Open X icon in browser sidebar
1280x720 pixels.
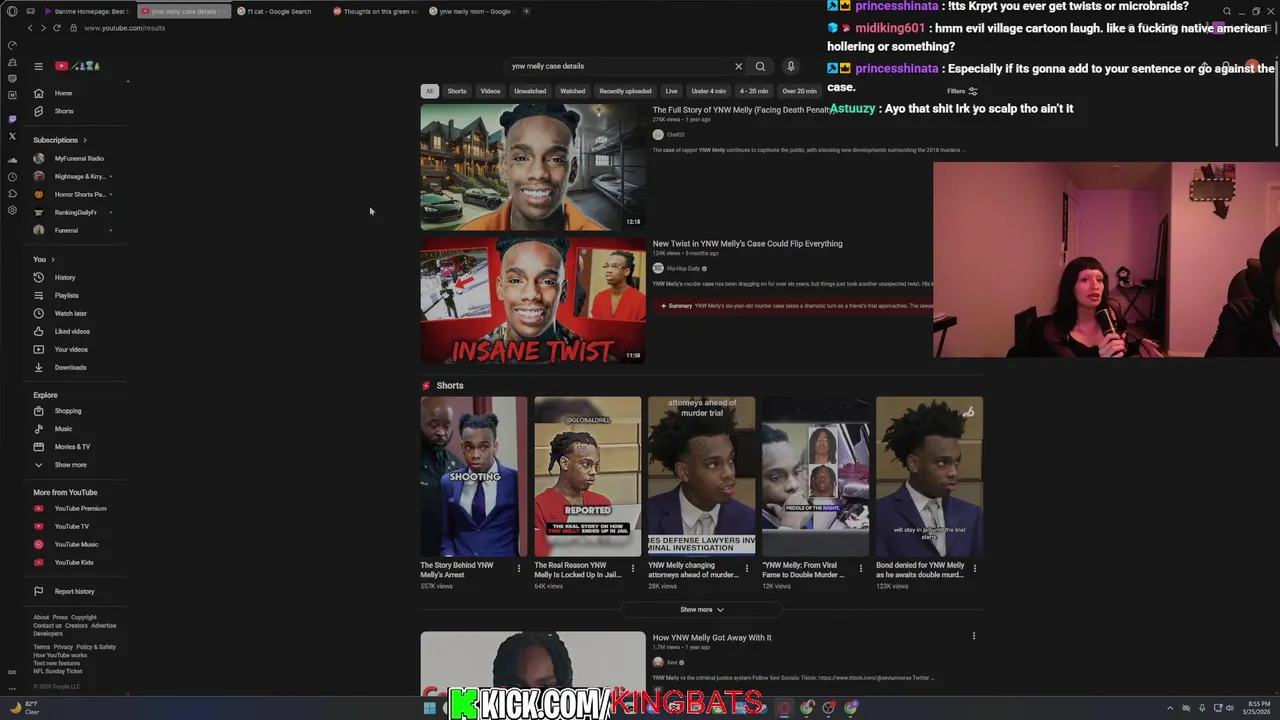12,136
